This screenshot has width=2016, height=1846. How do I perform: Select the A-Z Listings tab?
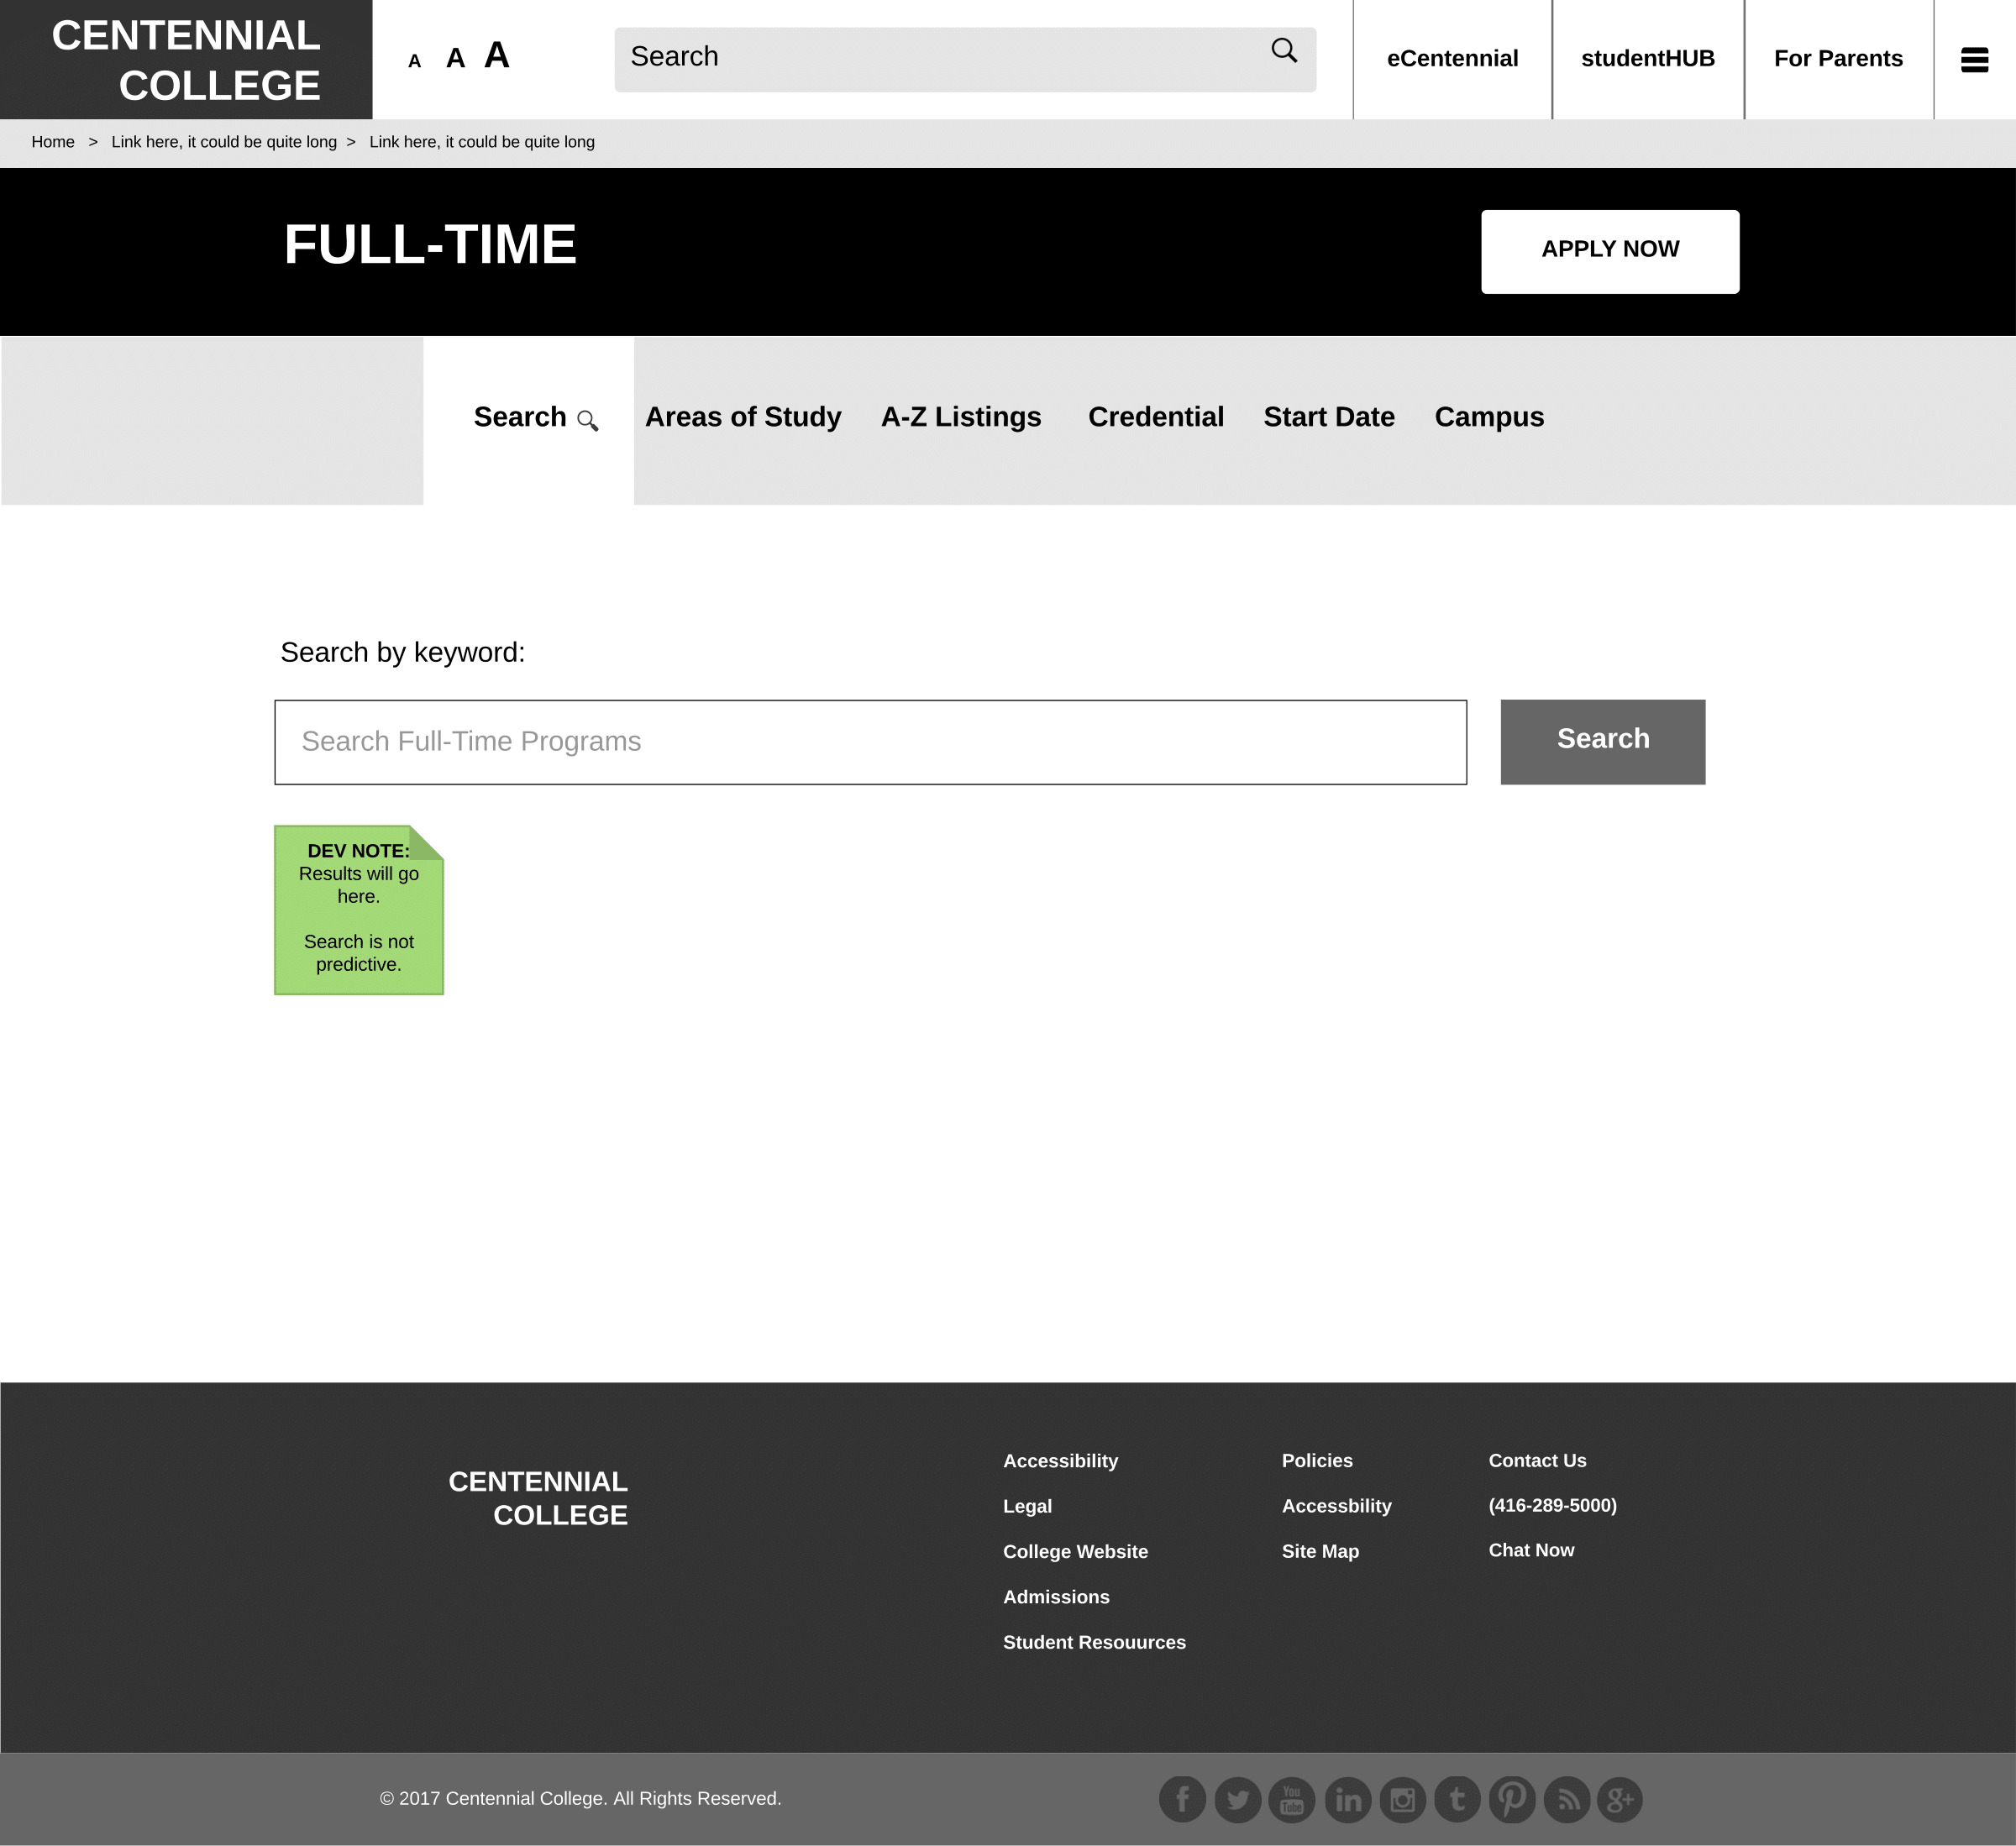pos(961,417)
